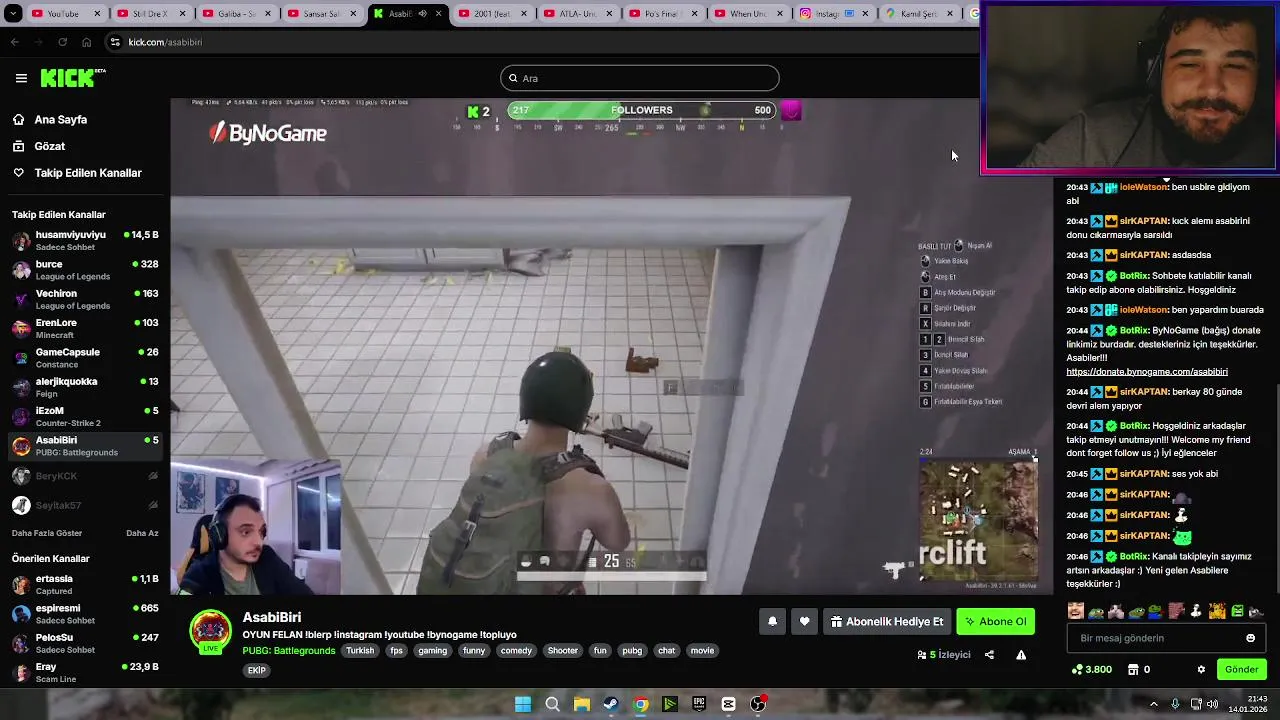
Task: Send chat message with Gönder
Action: 1241,669
